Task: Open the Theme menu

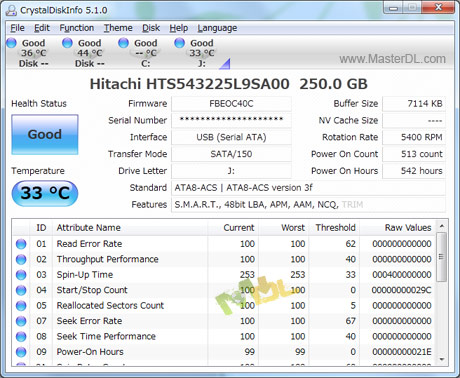Action: [x=118, y=28]
